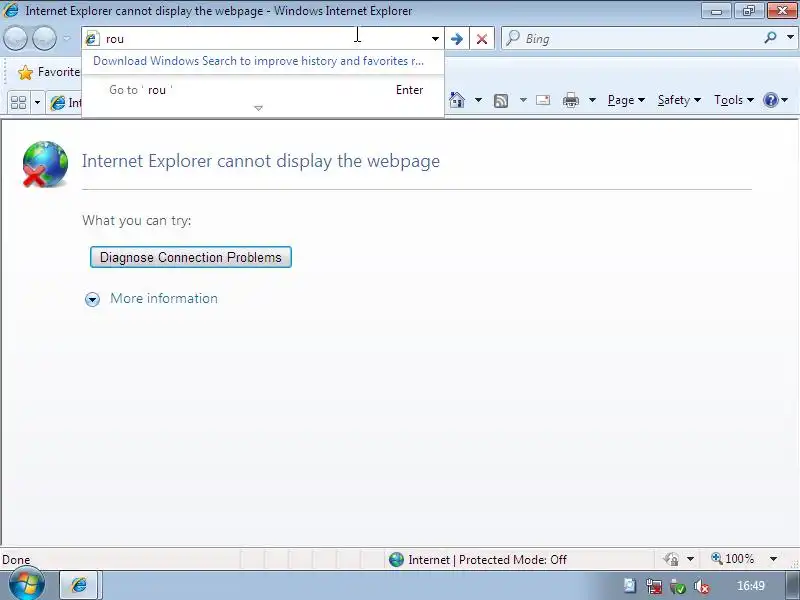Click the More information link text
The height and width of the screenshot is (600, 800).
(164, 298)
